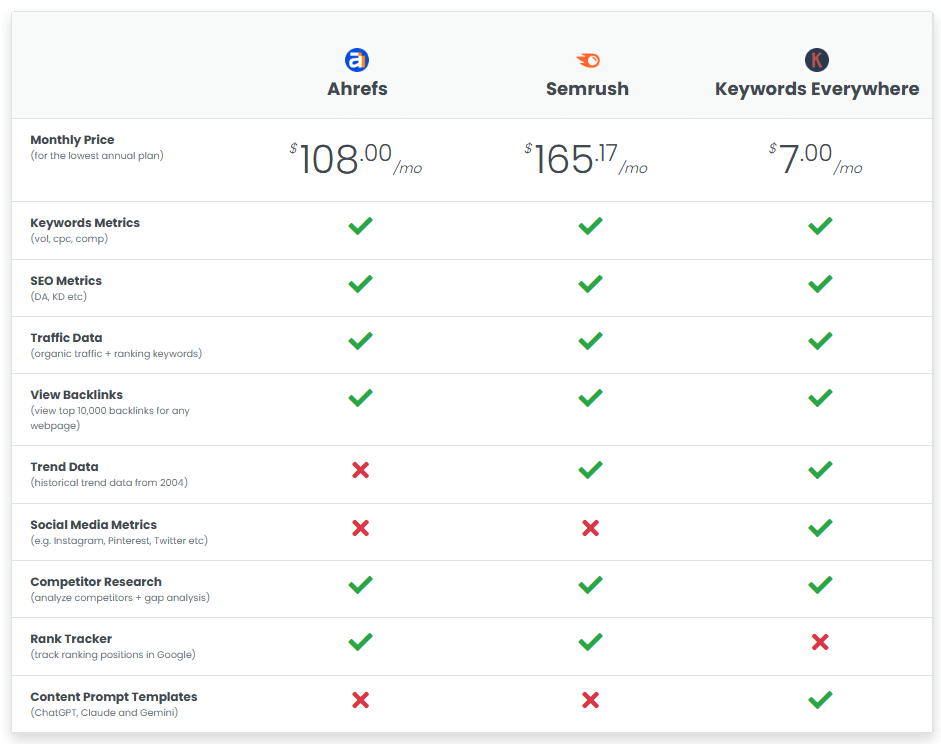941x744 pixels.
Task: Click Semrush checkmark for Keywords Metrics
Action: coord(591,226)
